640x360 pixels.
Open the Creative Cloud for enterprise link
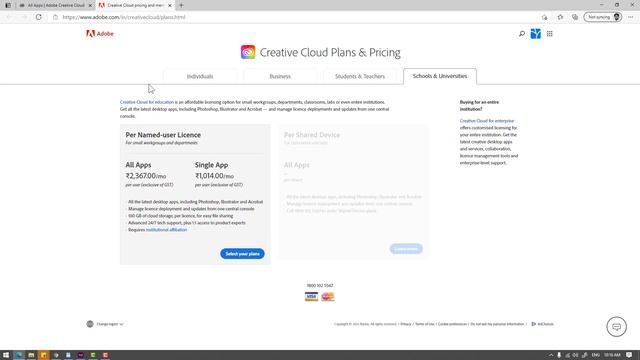[x=487, y=121]
